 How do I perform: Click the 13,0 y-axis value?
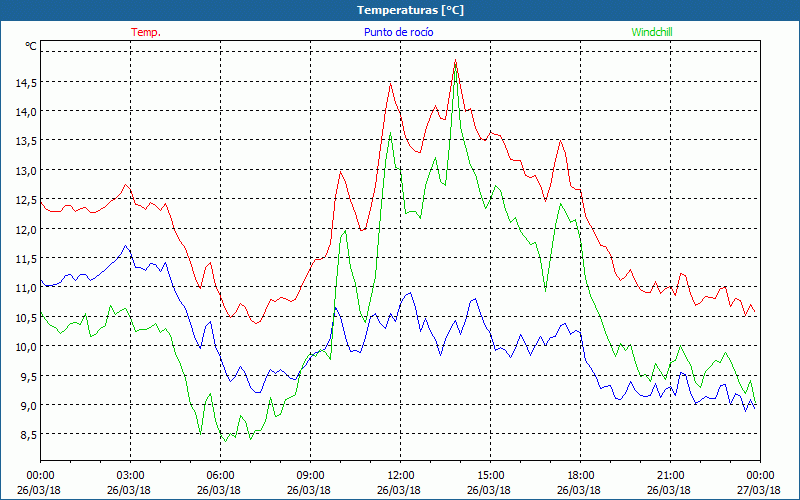click(27, 170)
